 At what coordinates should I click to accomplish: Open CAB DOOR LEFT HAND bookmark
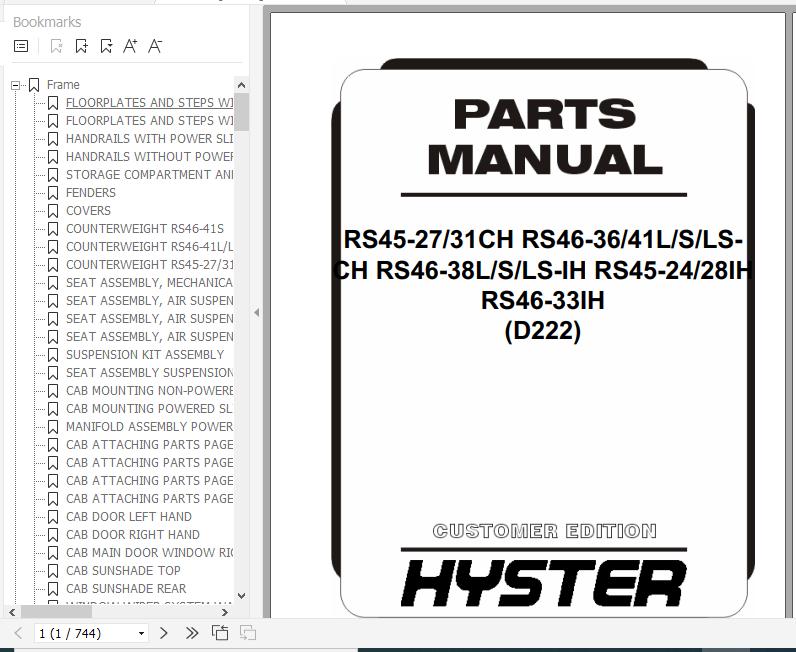pos(129,516)
